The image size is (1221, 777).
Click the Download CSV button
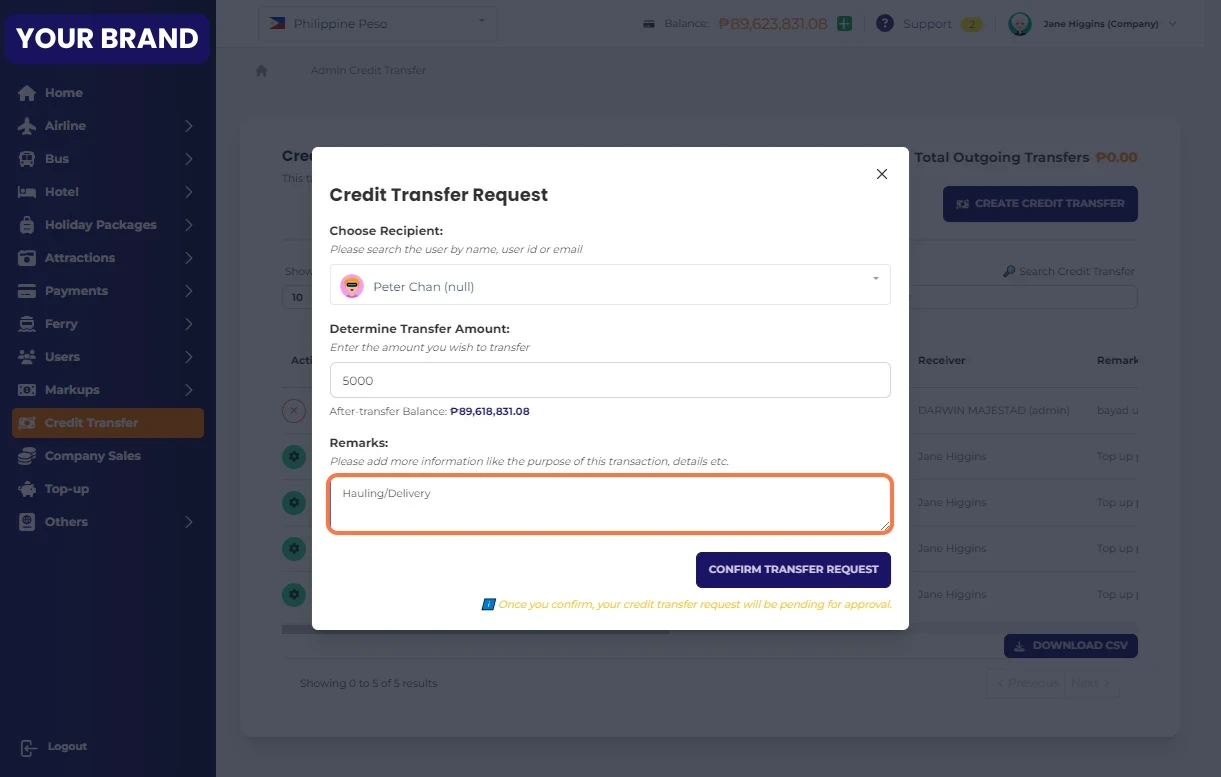[x=1070, y=646]
